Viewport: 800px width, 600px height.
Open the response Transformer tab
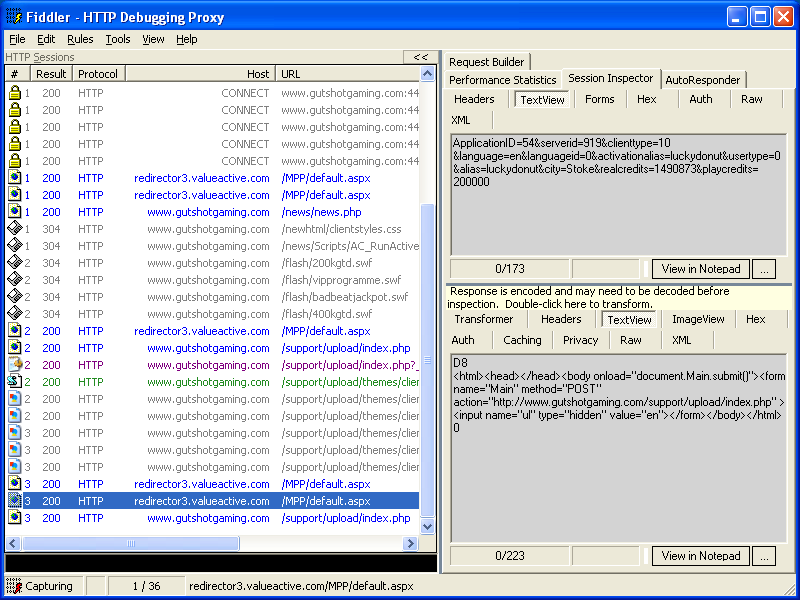[x=484, y=319]
